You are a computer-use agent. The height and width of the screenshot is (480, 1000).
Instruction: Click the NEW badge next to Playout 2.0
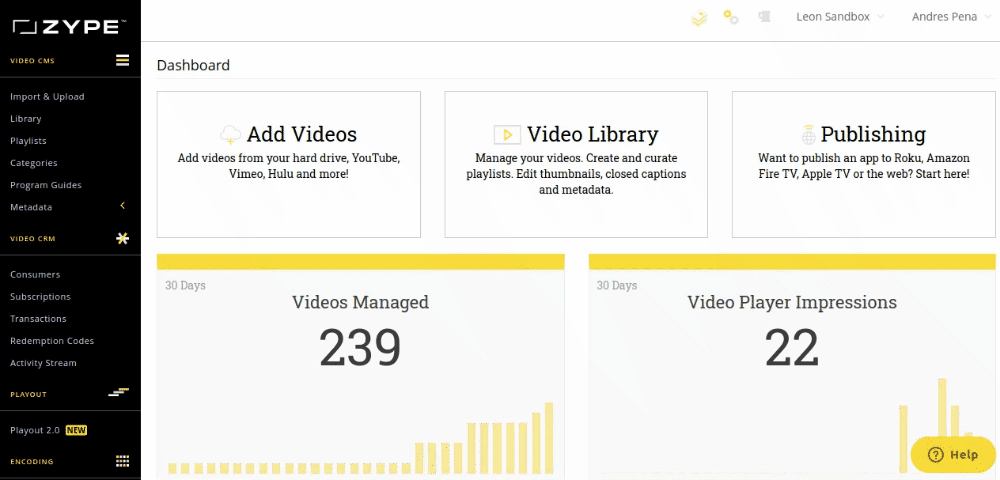76,430
